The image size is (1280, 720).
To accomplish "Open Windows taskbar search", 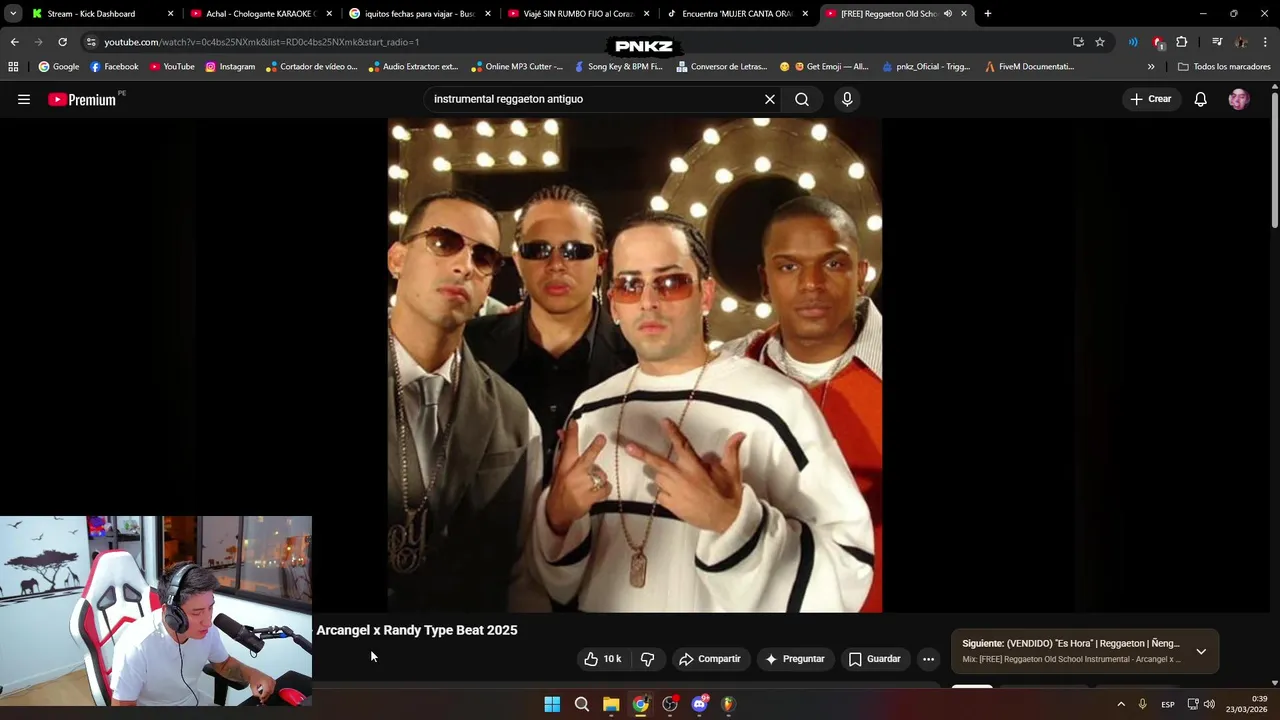I will click(x=582, y=704).
